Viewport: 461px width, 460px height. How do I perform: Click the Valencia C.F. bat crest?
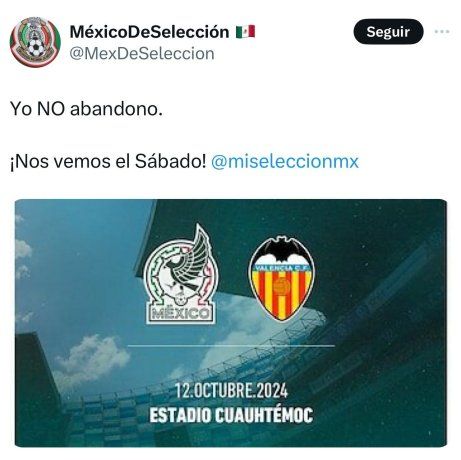pos(282,279)
